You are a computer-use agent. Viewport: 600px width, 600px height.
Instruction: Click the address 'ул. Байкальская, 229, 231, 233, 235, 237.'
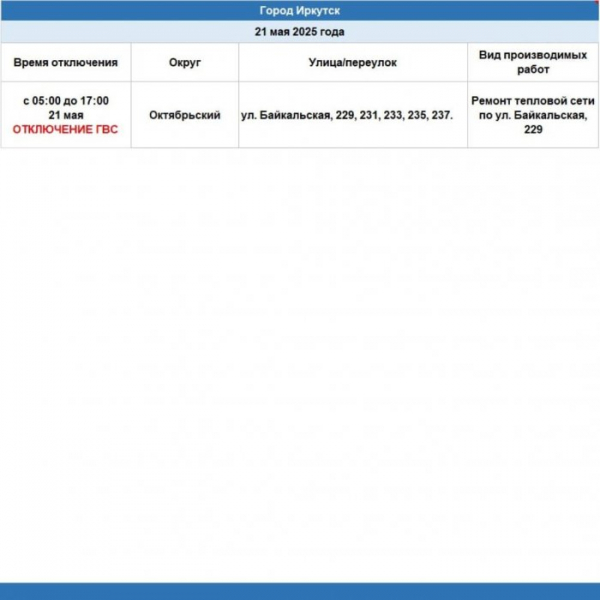347,115
